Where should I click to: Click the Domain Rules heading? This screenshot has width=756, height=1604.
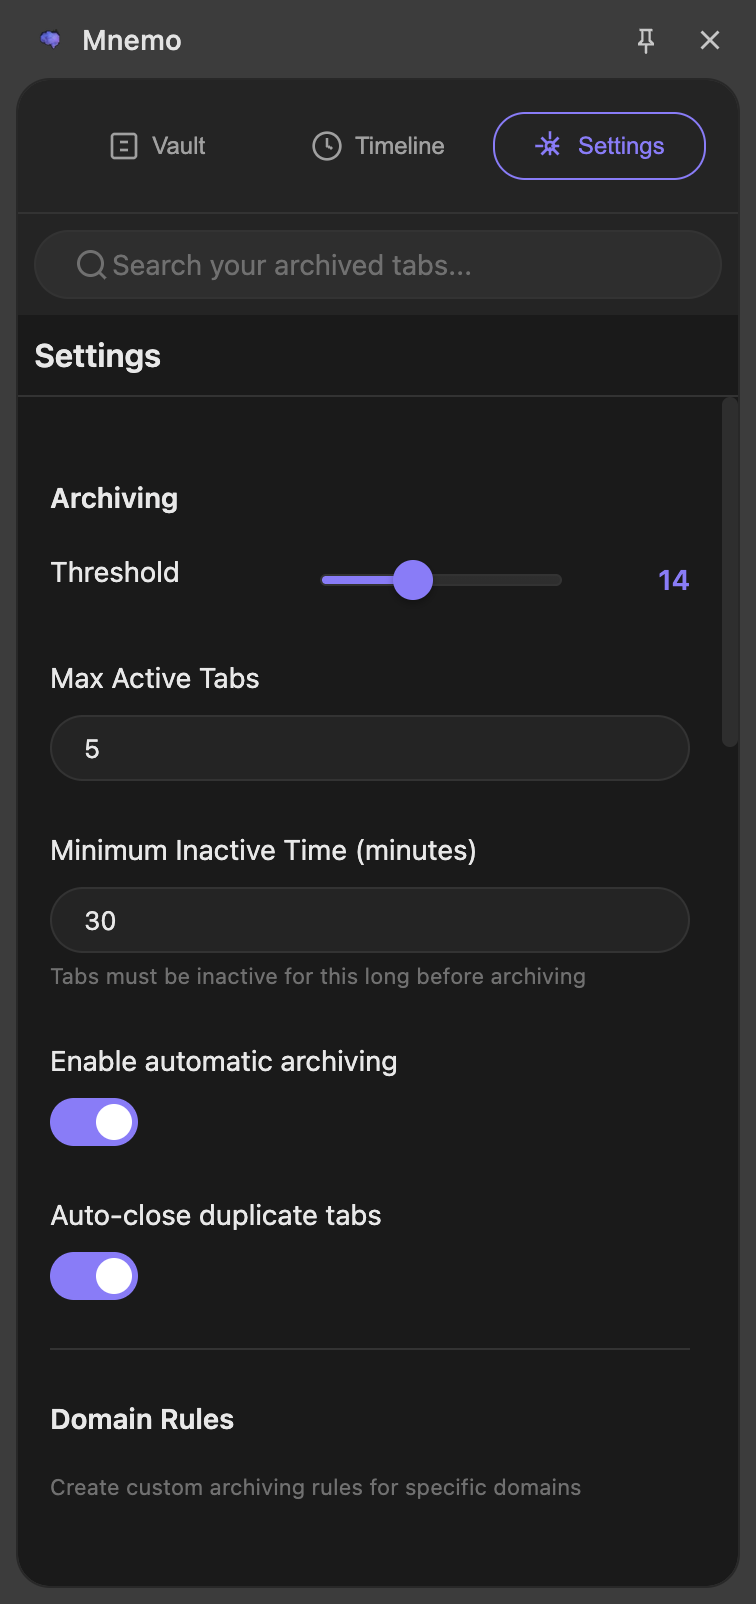pyautogui.click(x=141, y=1419)
